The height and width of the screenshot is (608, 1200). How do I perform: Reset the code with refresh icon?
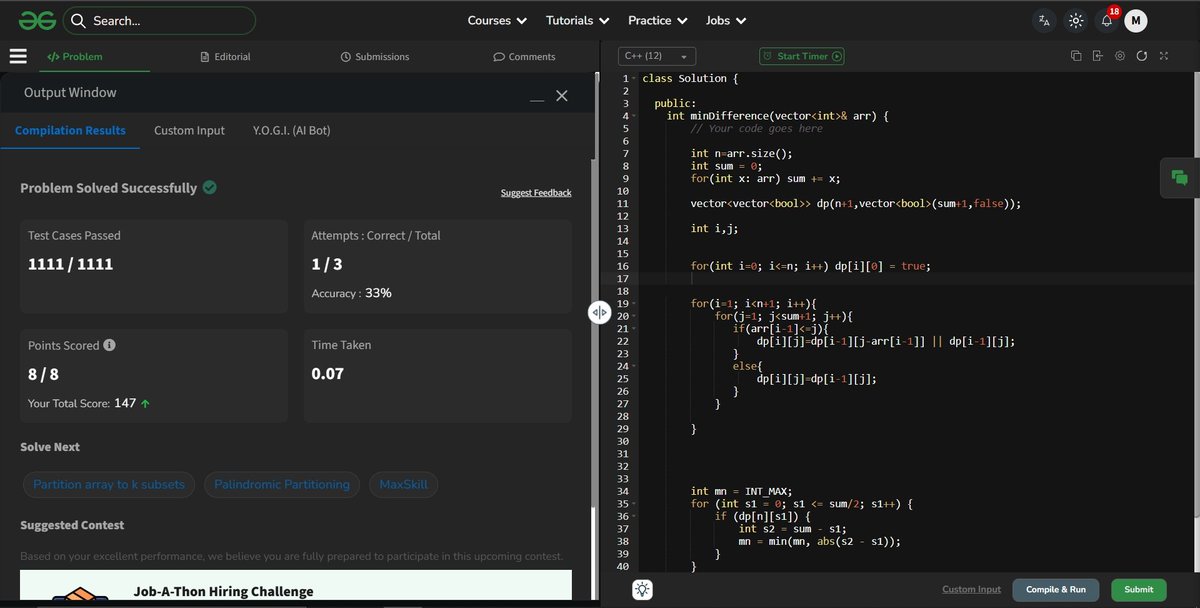click(x=1142, y=56)
